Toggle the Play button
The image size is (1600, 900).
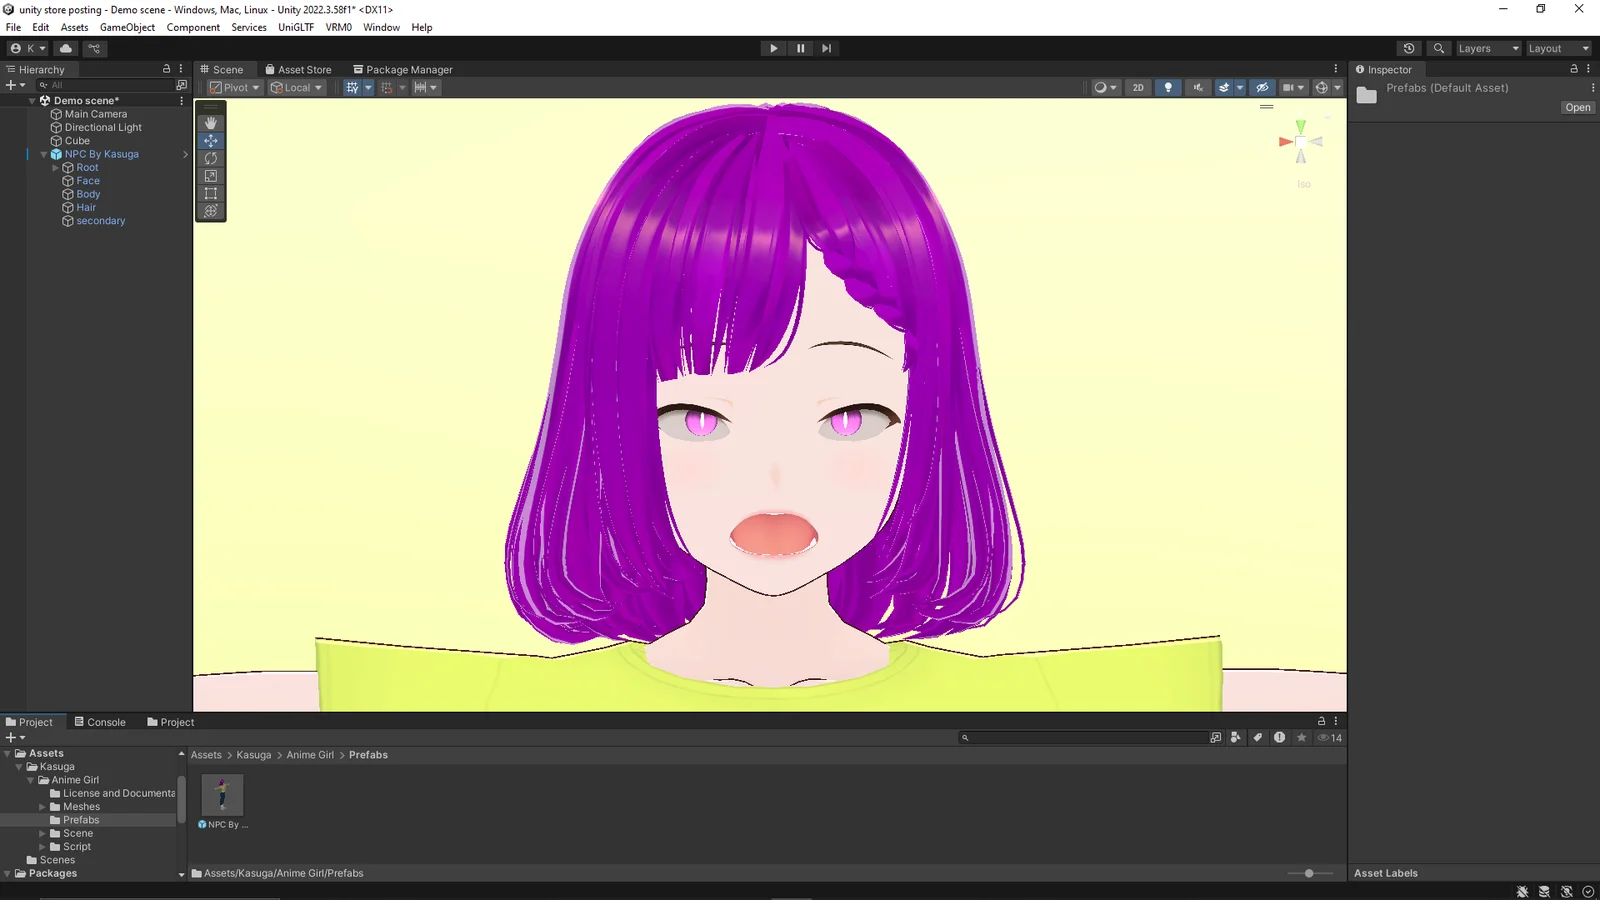[x=773, y=48]
